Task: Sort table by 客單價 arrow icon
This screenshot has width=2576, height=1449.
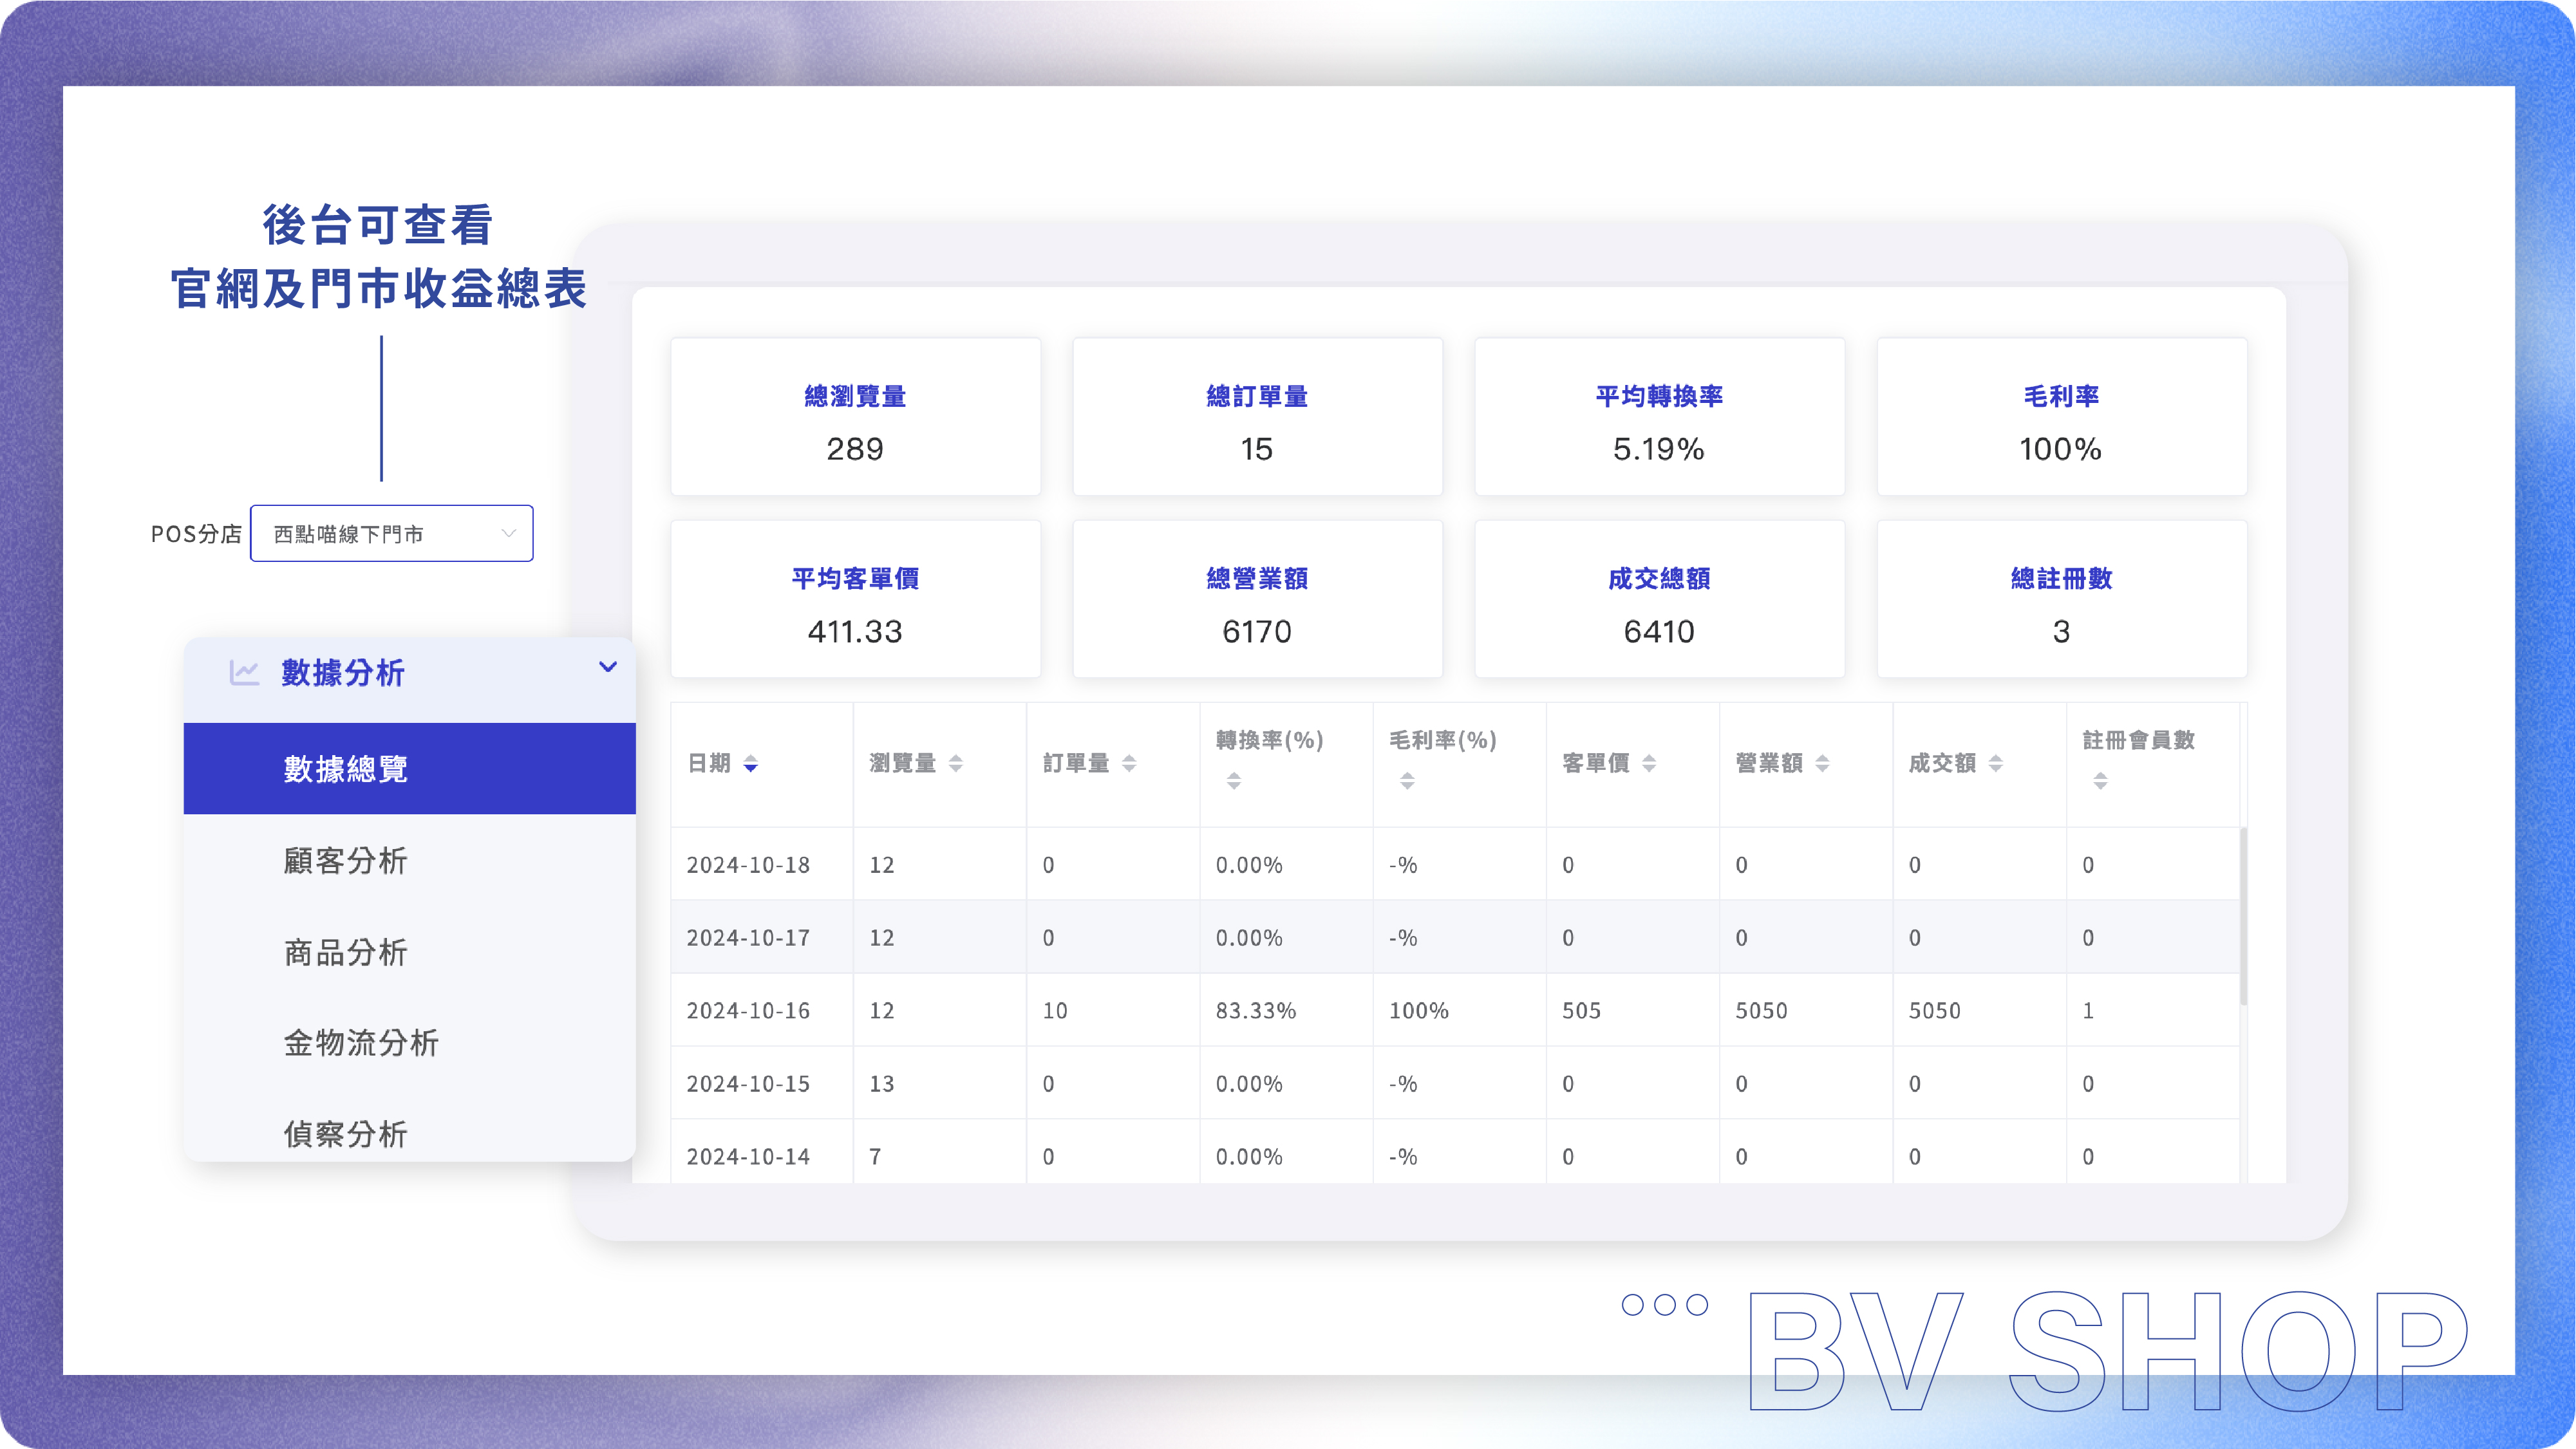Action: click(x=1649, y=764)
